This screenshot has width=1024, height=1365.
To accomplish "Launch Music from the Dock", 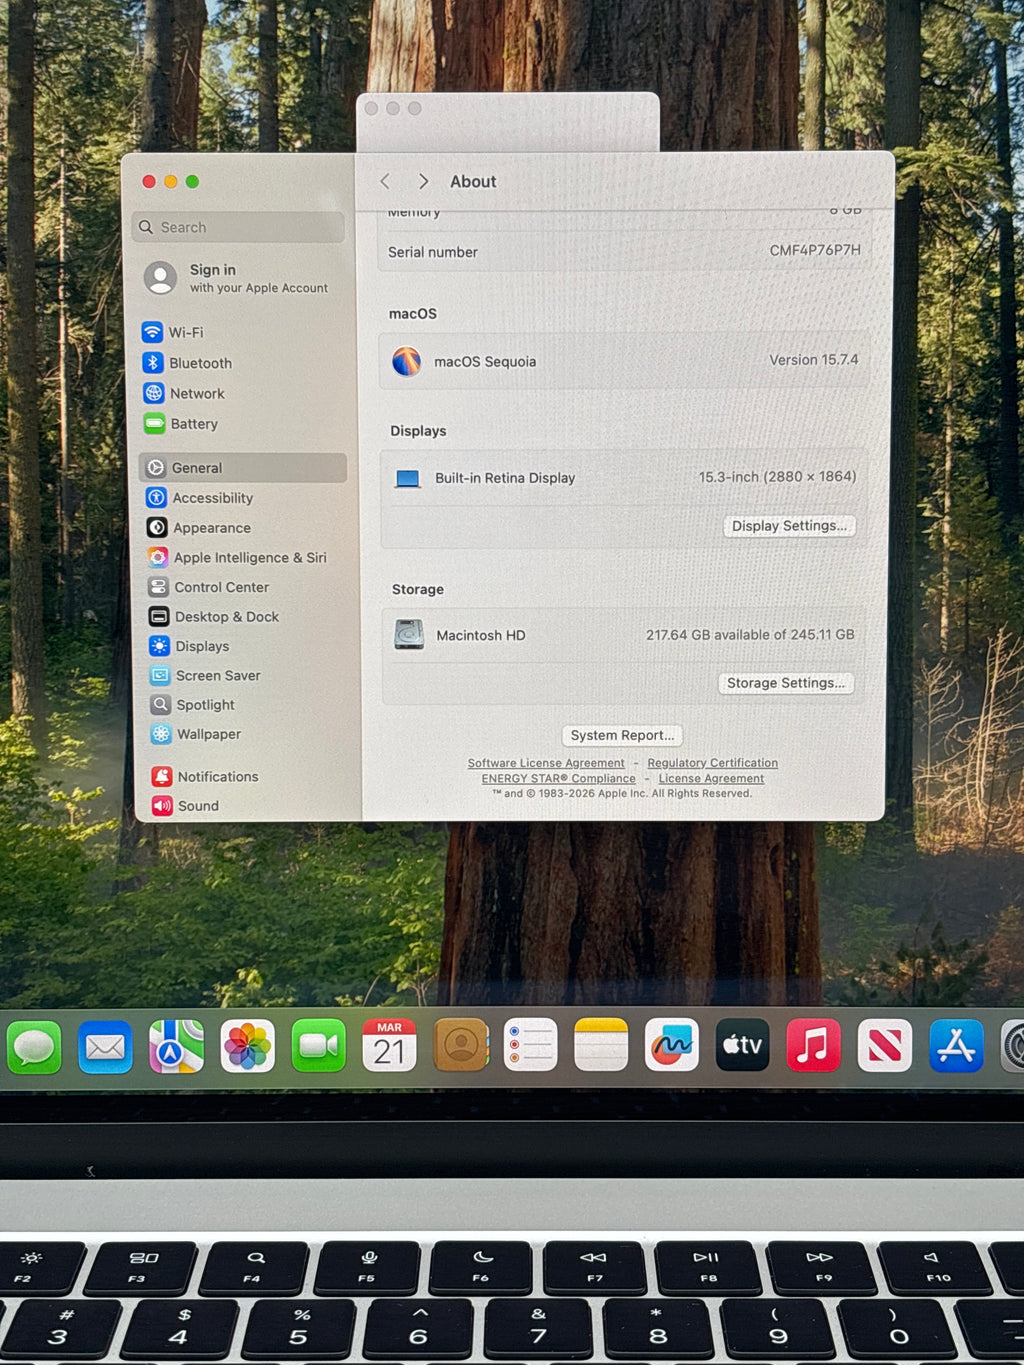I will tap(814, 1046).
